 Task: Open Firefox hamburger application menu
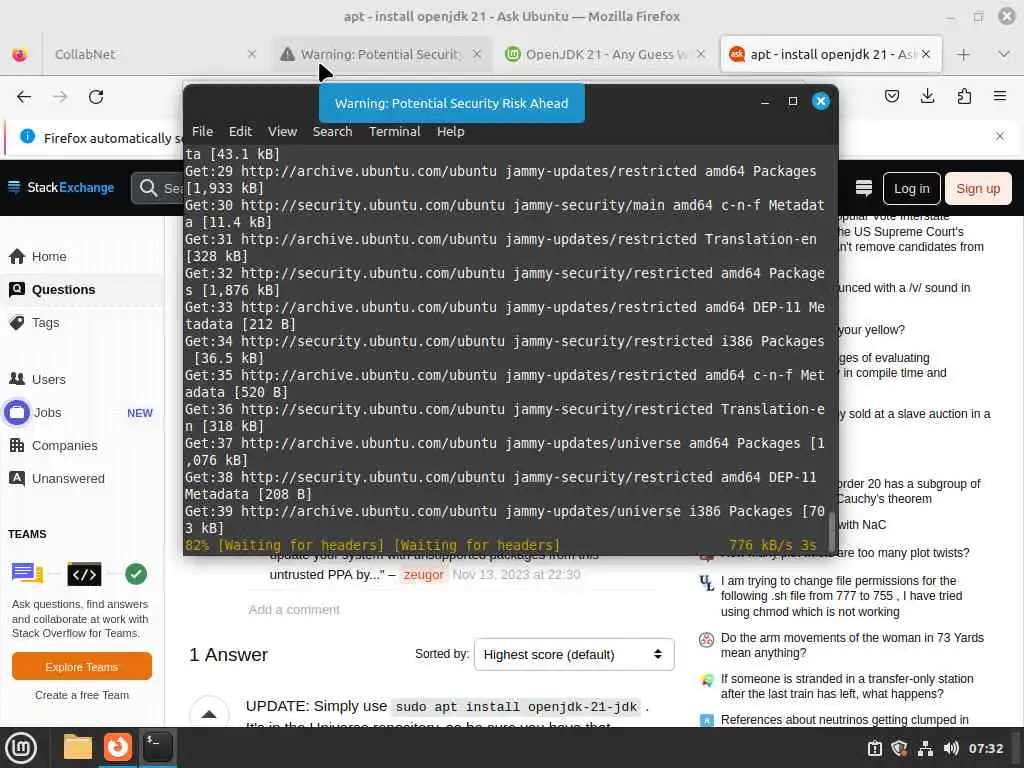(1000, 97)
